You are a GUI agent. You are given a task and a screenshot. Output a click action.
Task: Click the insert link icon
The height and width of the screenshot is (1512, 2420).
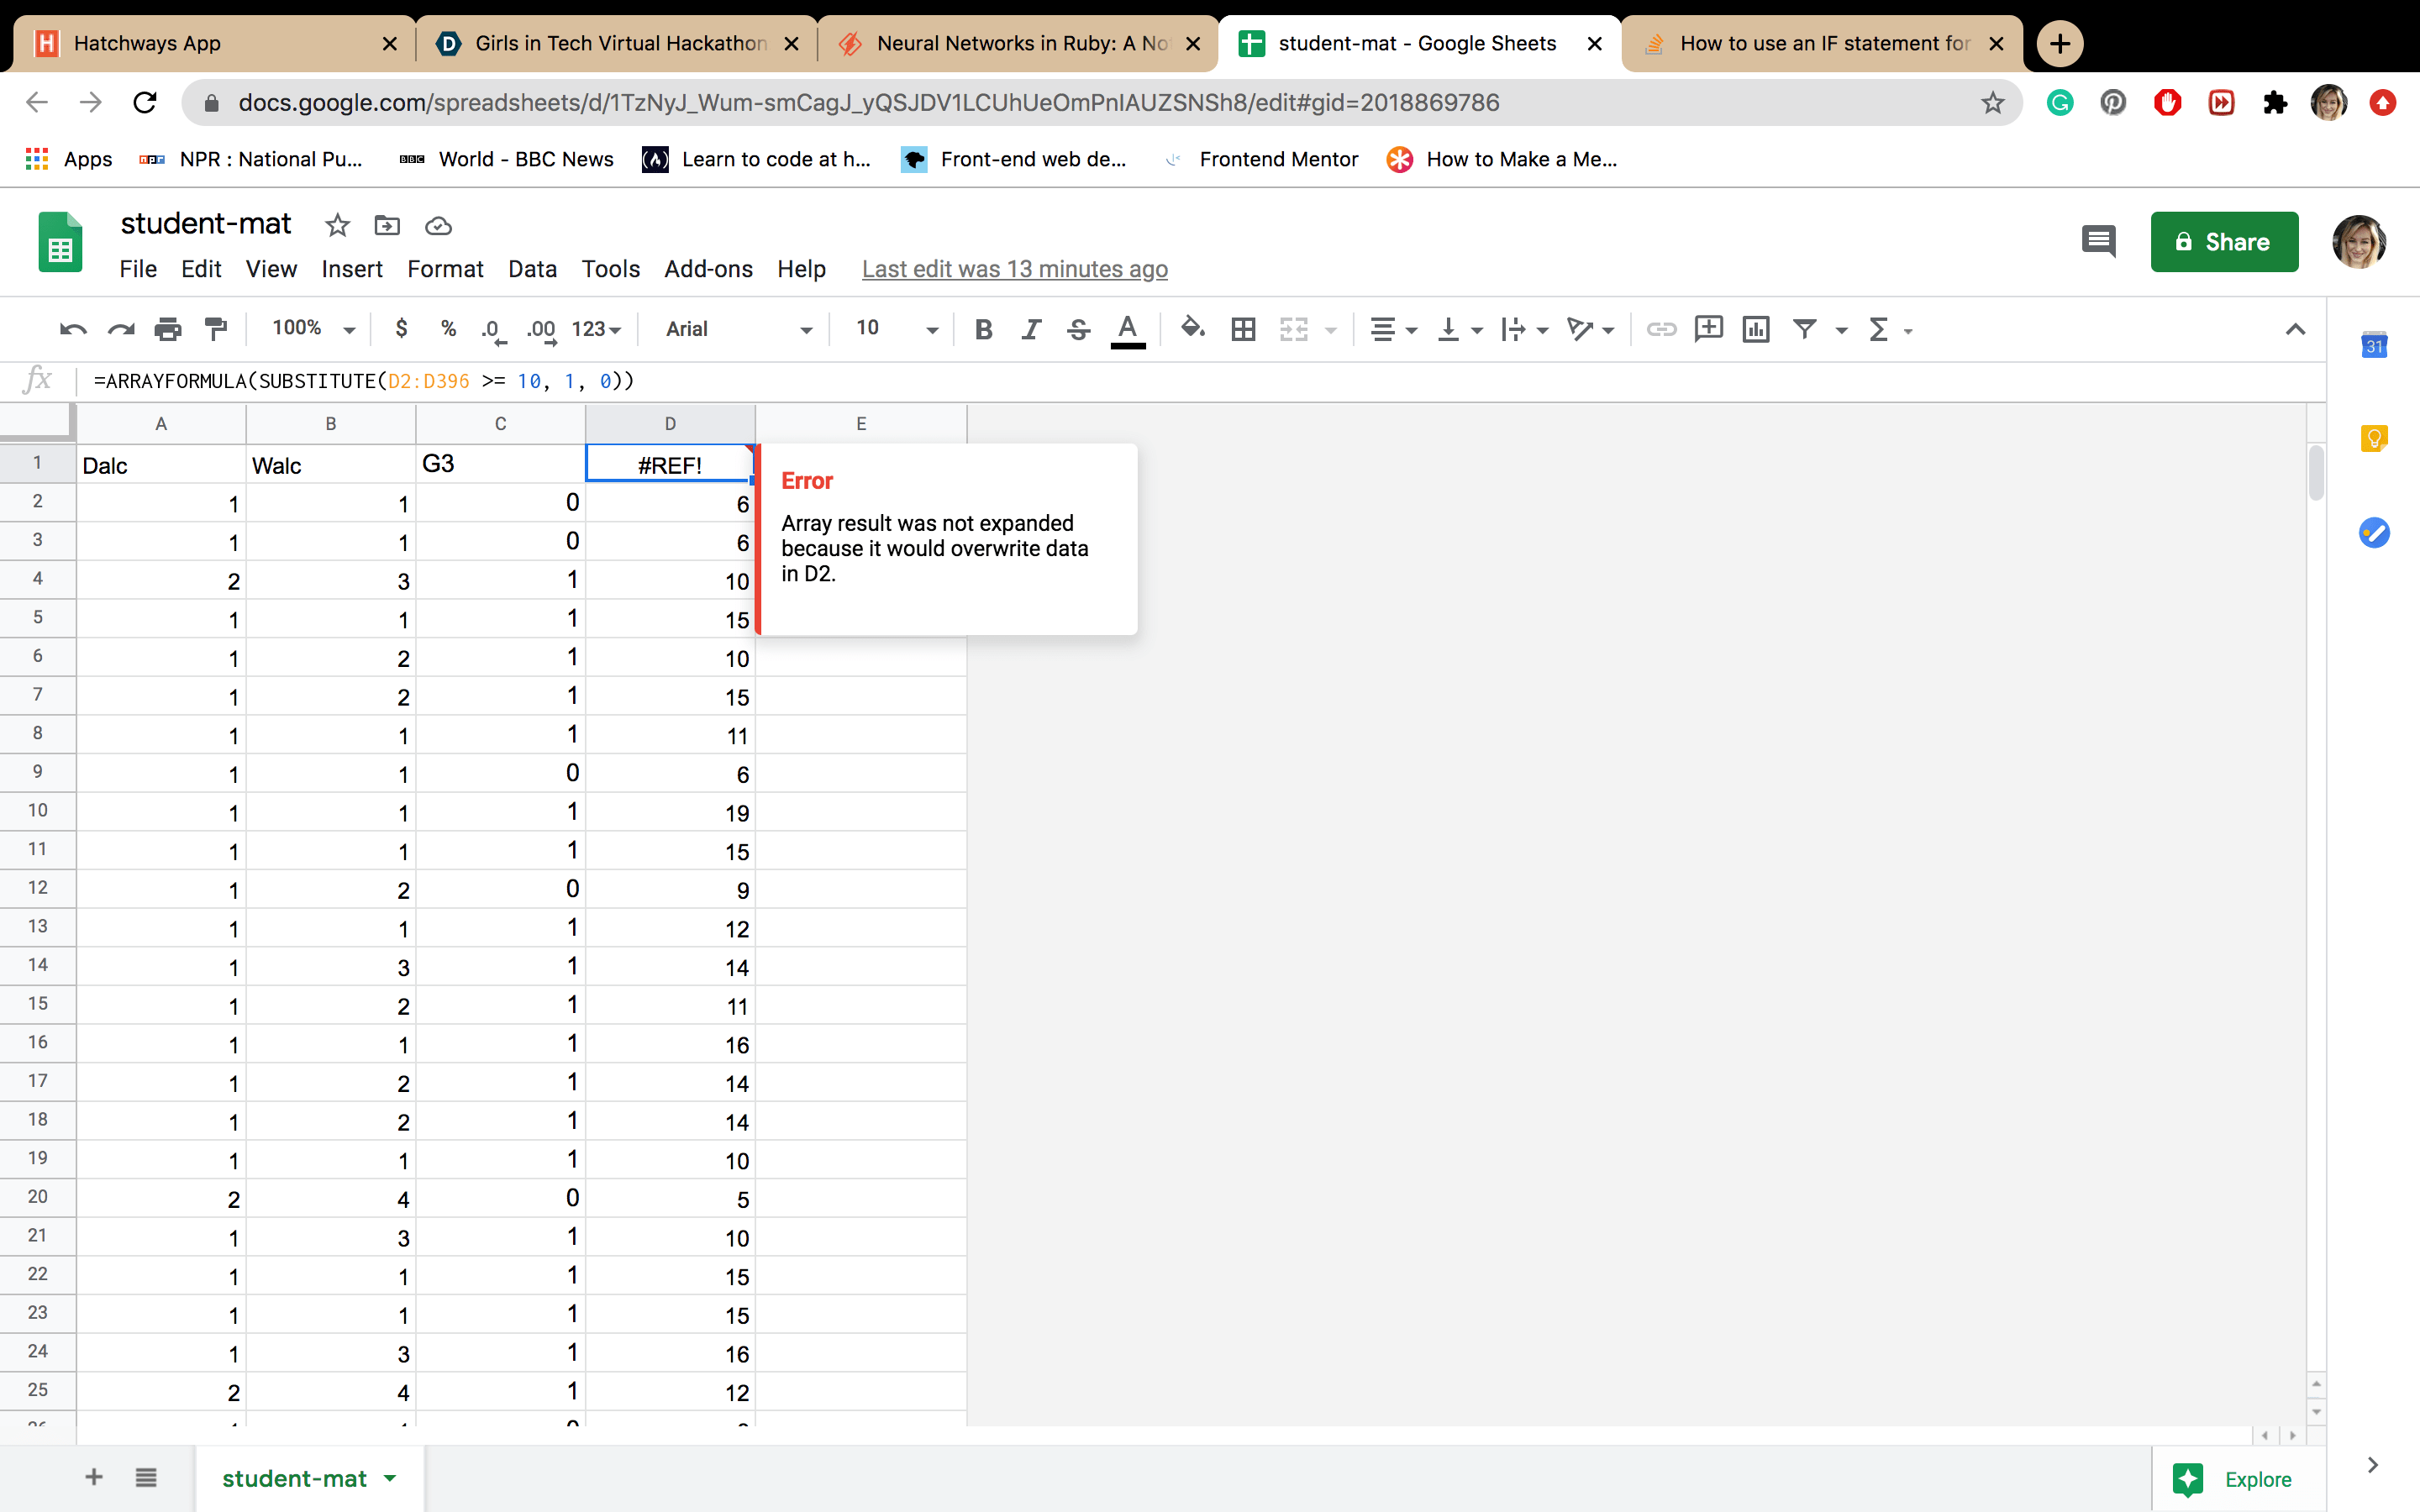click(1661, 329)
